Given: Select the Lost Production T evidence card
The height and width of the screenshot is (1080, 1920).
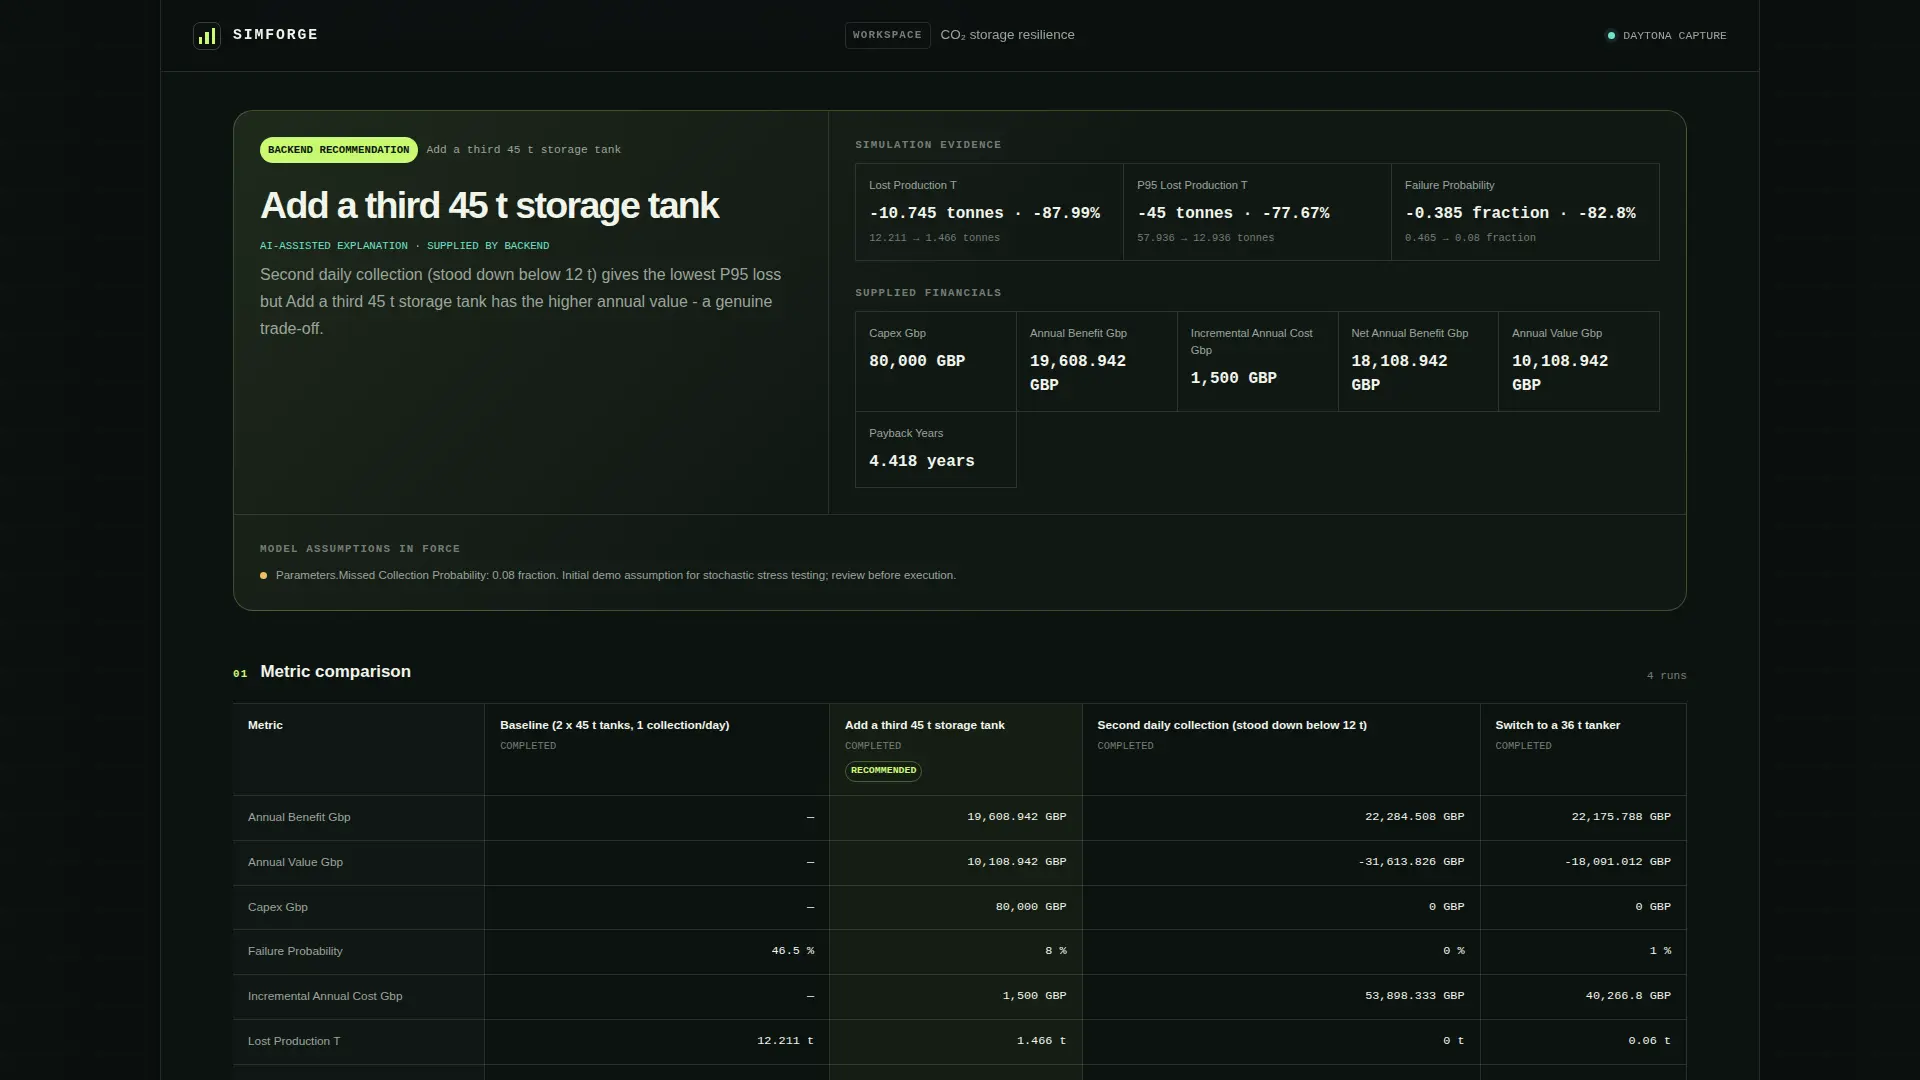Looking at the screenshot, I should 989,212.
